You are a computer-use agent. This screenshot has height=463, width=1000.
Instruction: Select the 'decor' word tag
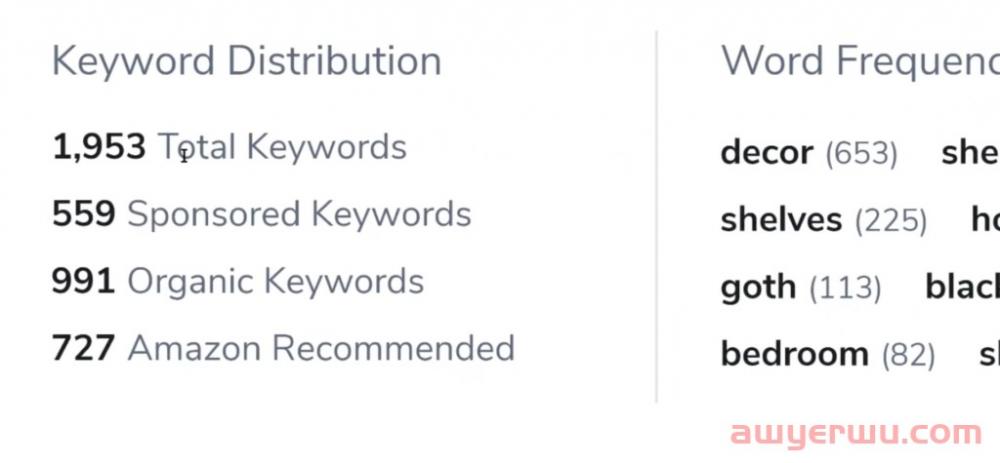[x=767, y=153]
